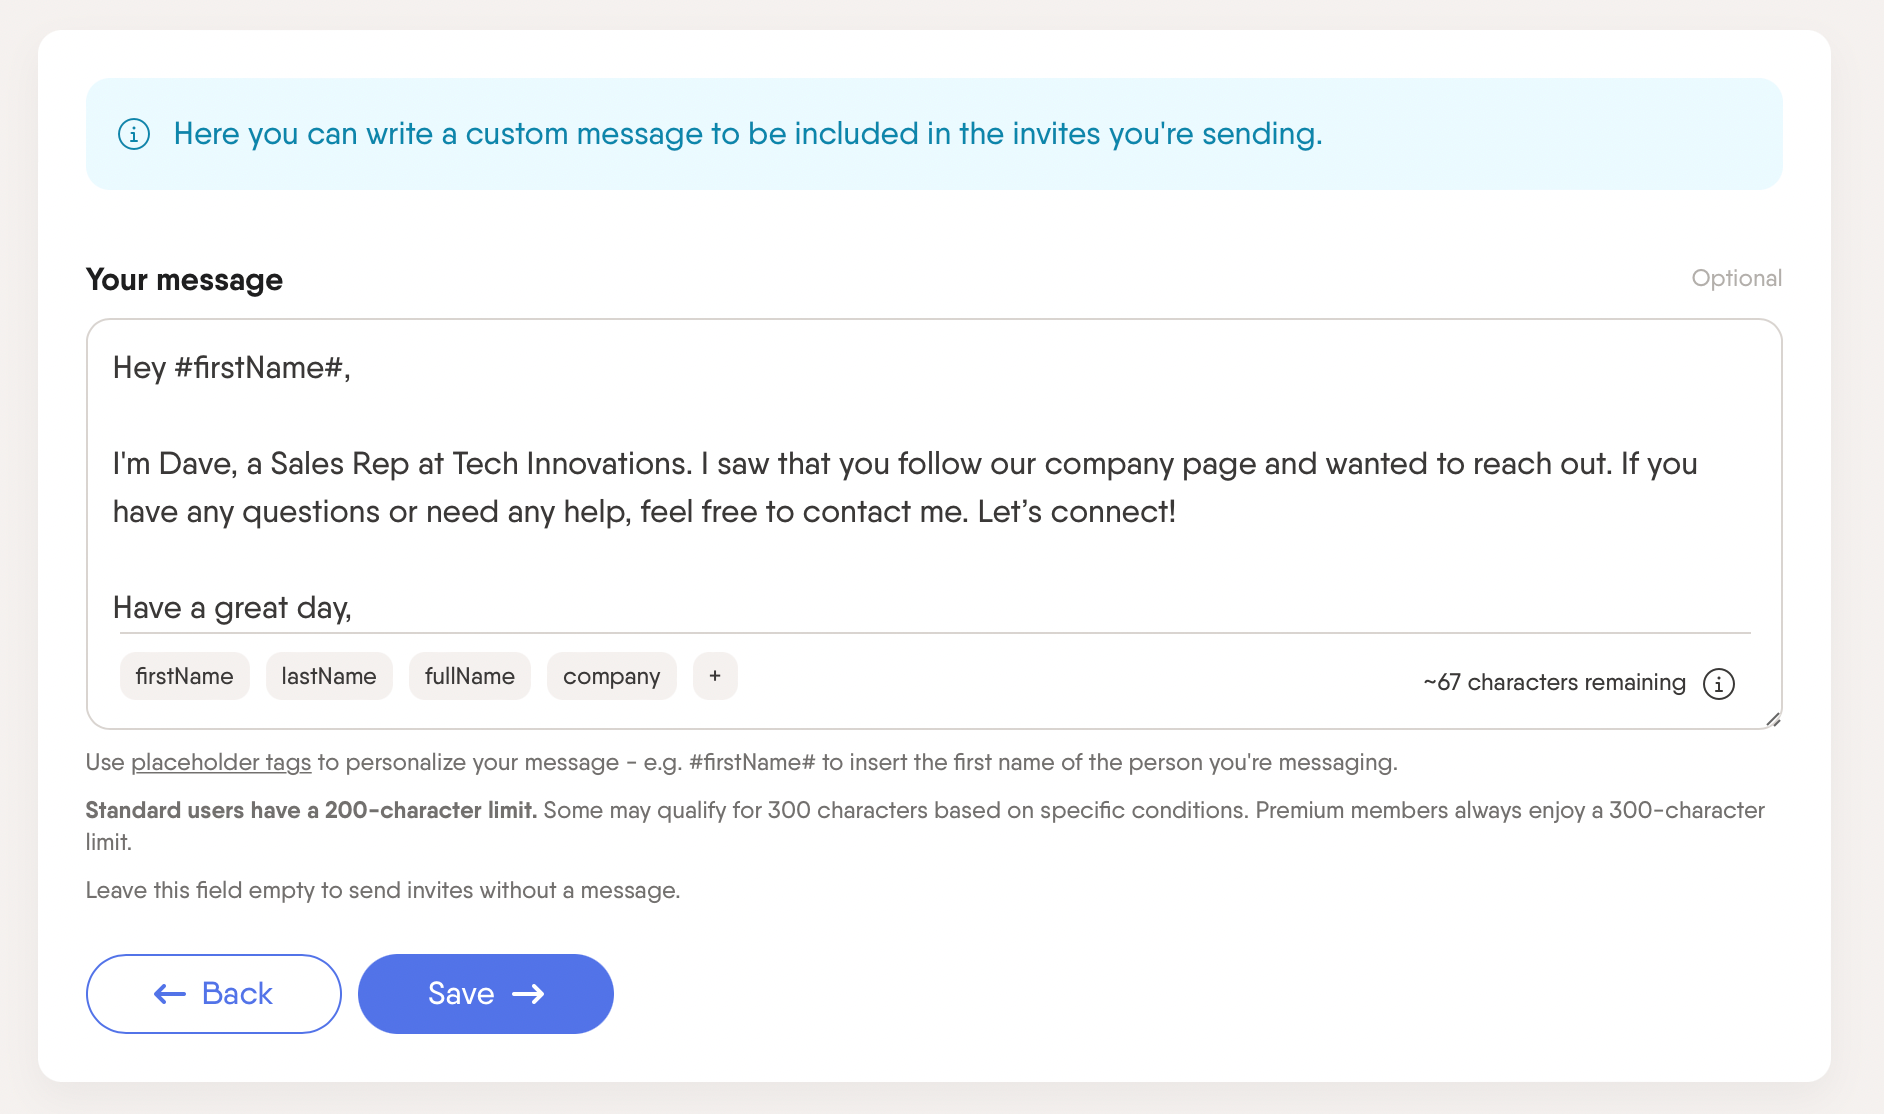Screen dimensions: 1884x1114
Task: Place cursor in the 'Hey #firstName#,' line
Action: (x=231, y=368)
